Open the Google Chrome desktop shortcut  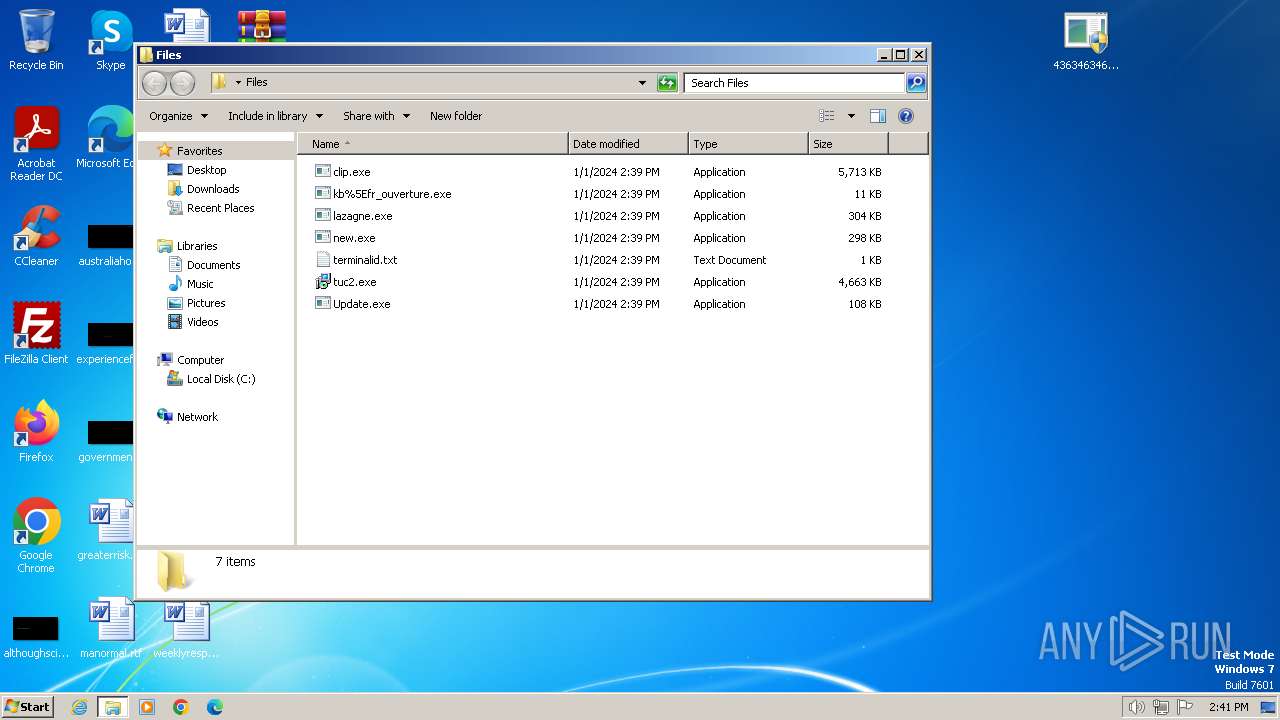36,536
